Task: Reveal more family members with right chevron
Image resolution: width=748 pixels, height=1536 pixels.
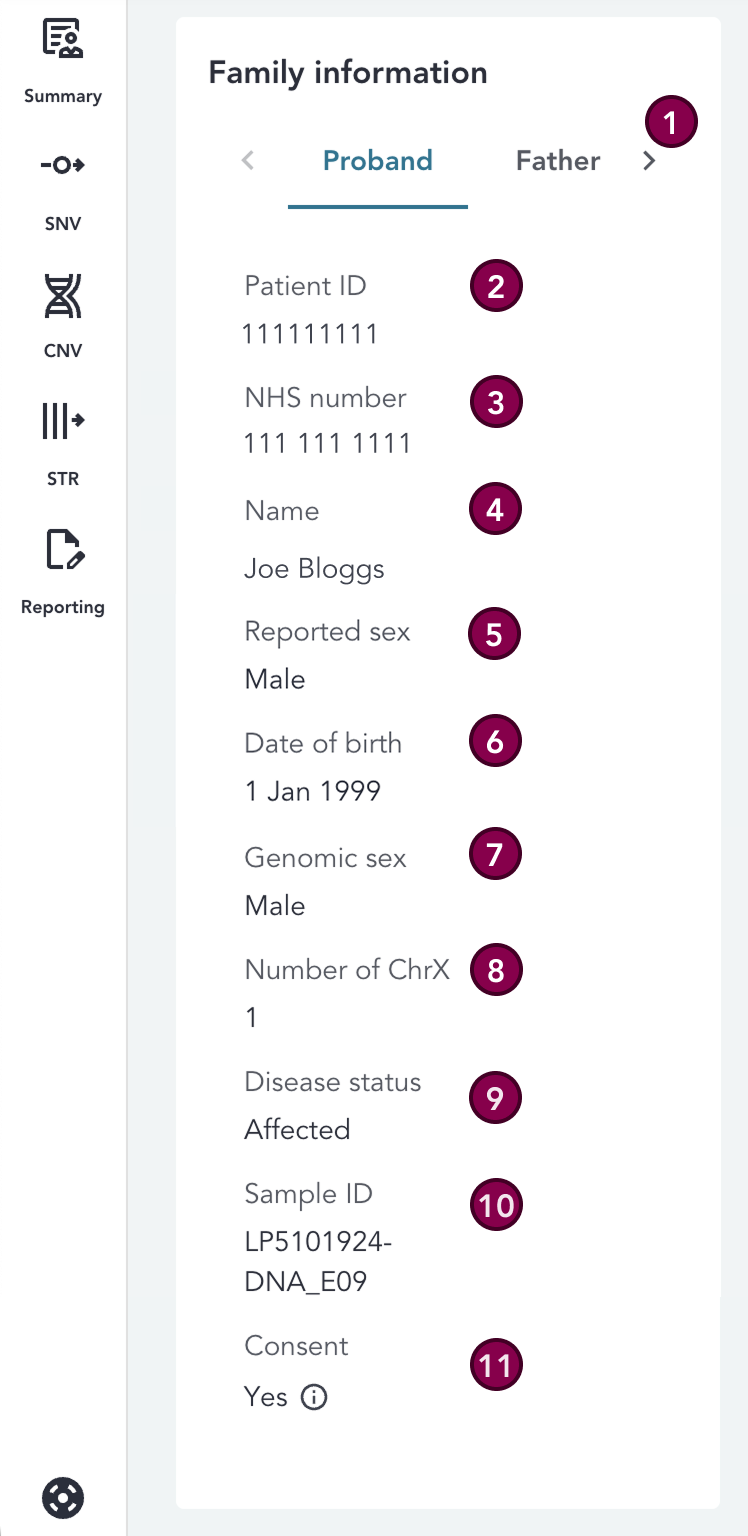Action: pyautogui.click(x=649, y=160)
